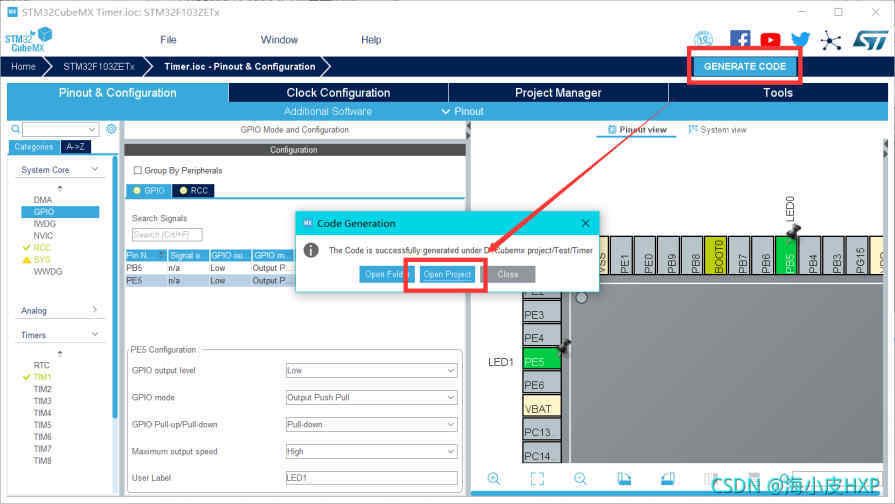Click the Search Signals input field
The height and width of the screenshot is (504, 895).
point(167,235)
